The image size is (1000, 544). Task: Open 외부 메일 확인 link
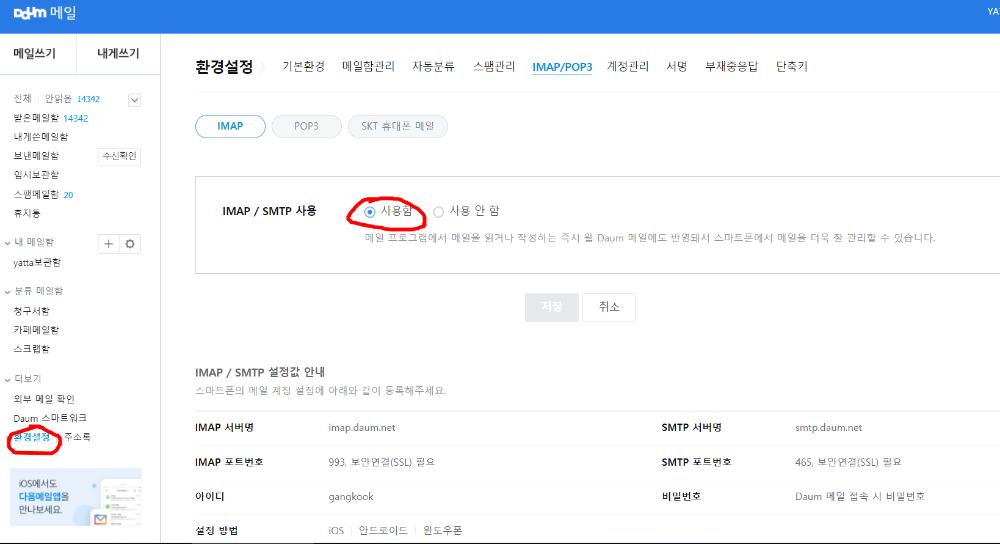click(44, 399)
